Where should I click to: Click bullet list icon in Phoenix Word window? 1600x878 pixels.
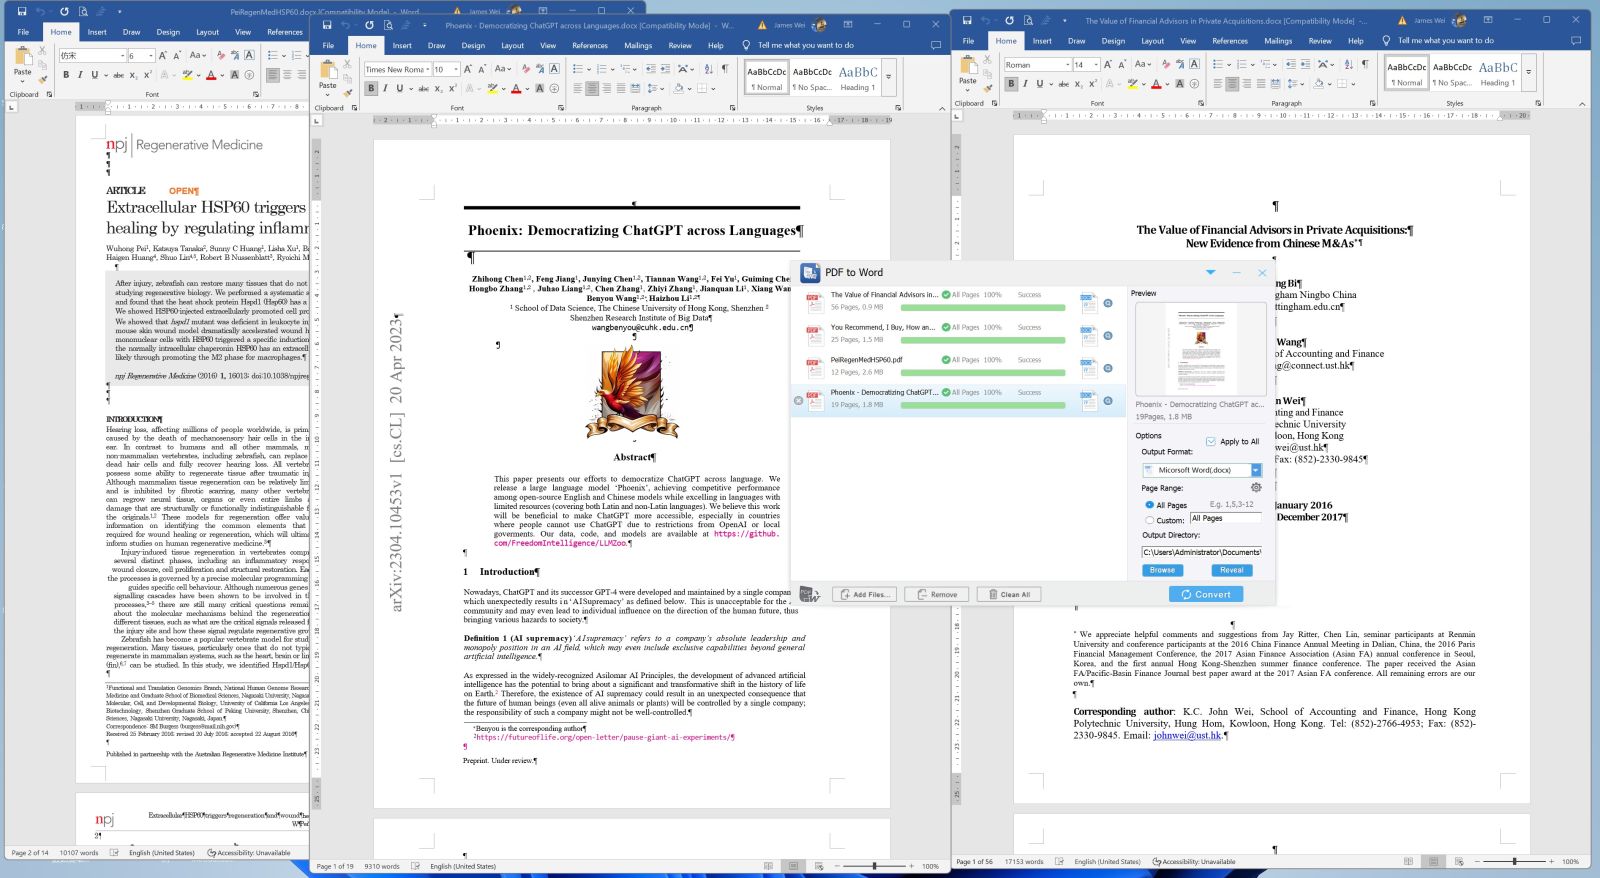pyautogui.click(x=577, y=69)
